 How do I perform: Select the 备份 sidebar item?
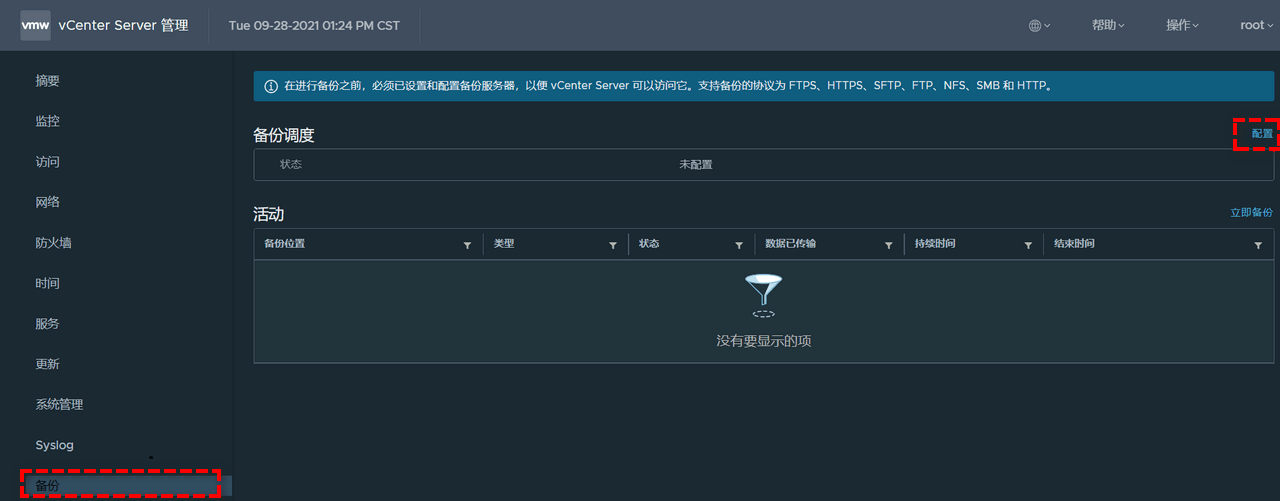pyautogui.click(x=47, y=486)
